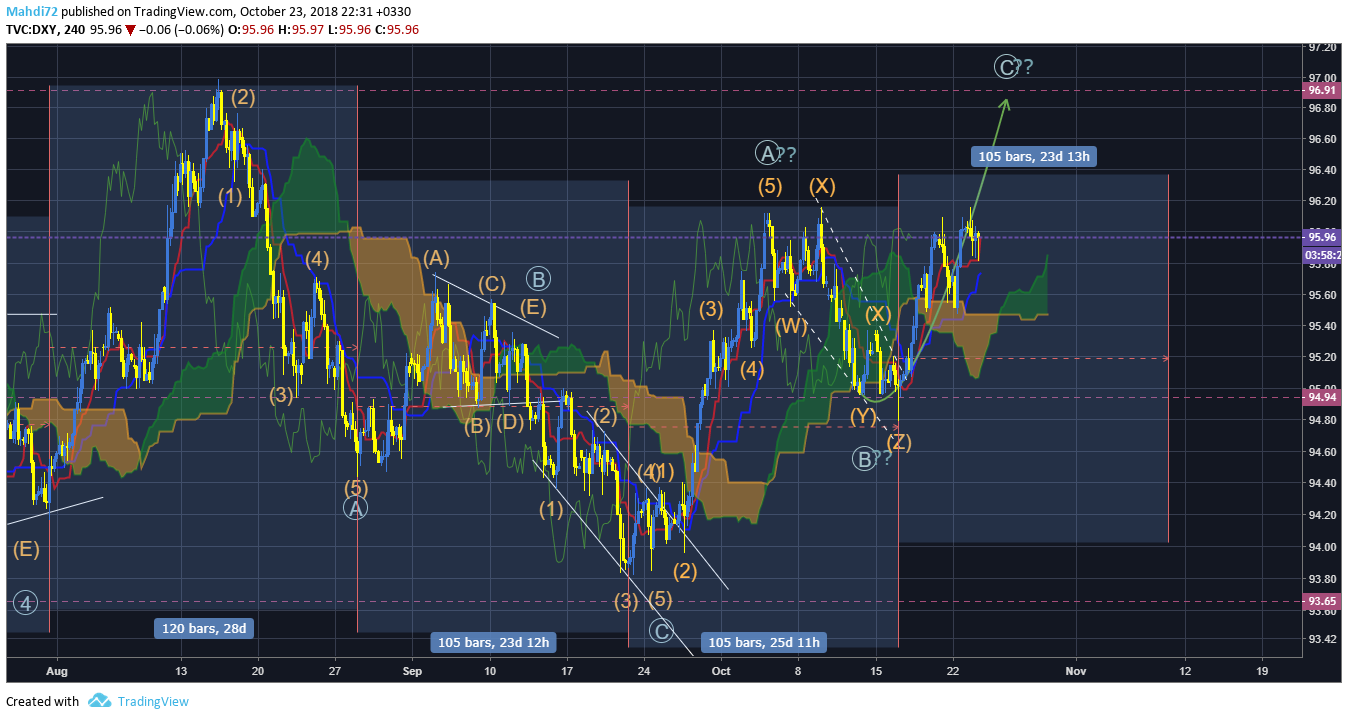1348x719 pixels.
Task: Select the H:95.97 high value
Action: 303,30
